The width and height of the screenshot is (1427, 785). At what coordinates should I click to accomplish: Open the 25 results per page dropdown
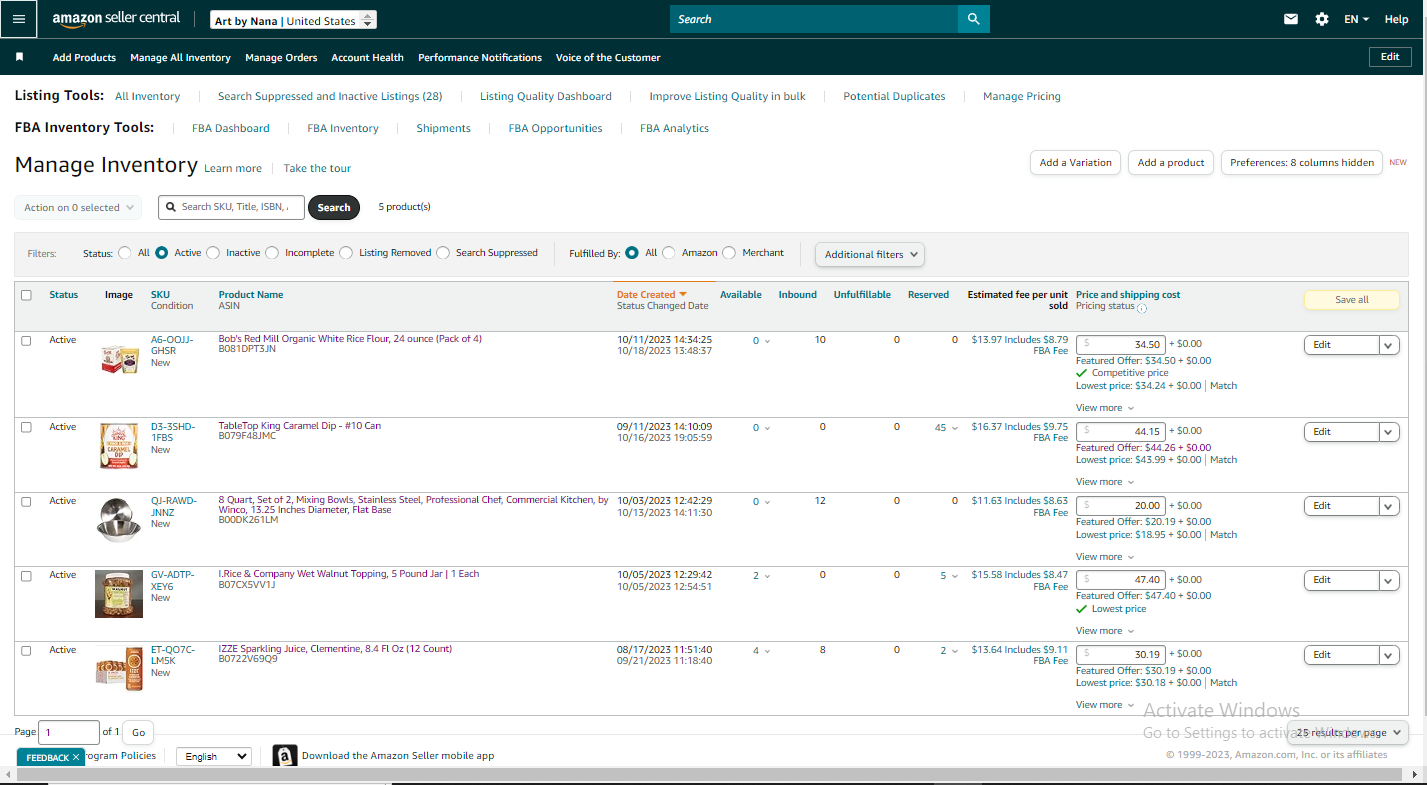tap(1347, 733)
